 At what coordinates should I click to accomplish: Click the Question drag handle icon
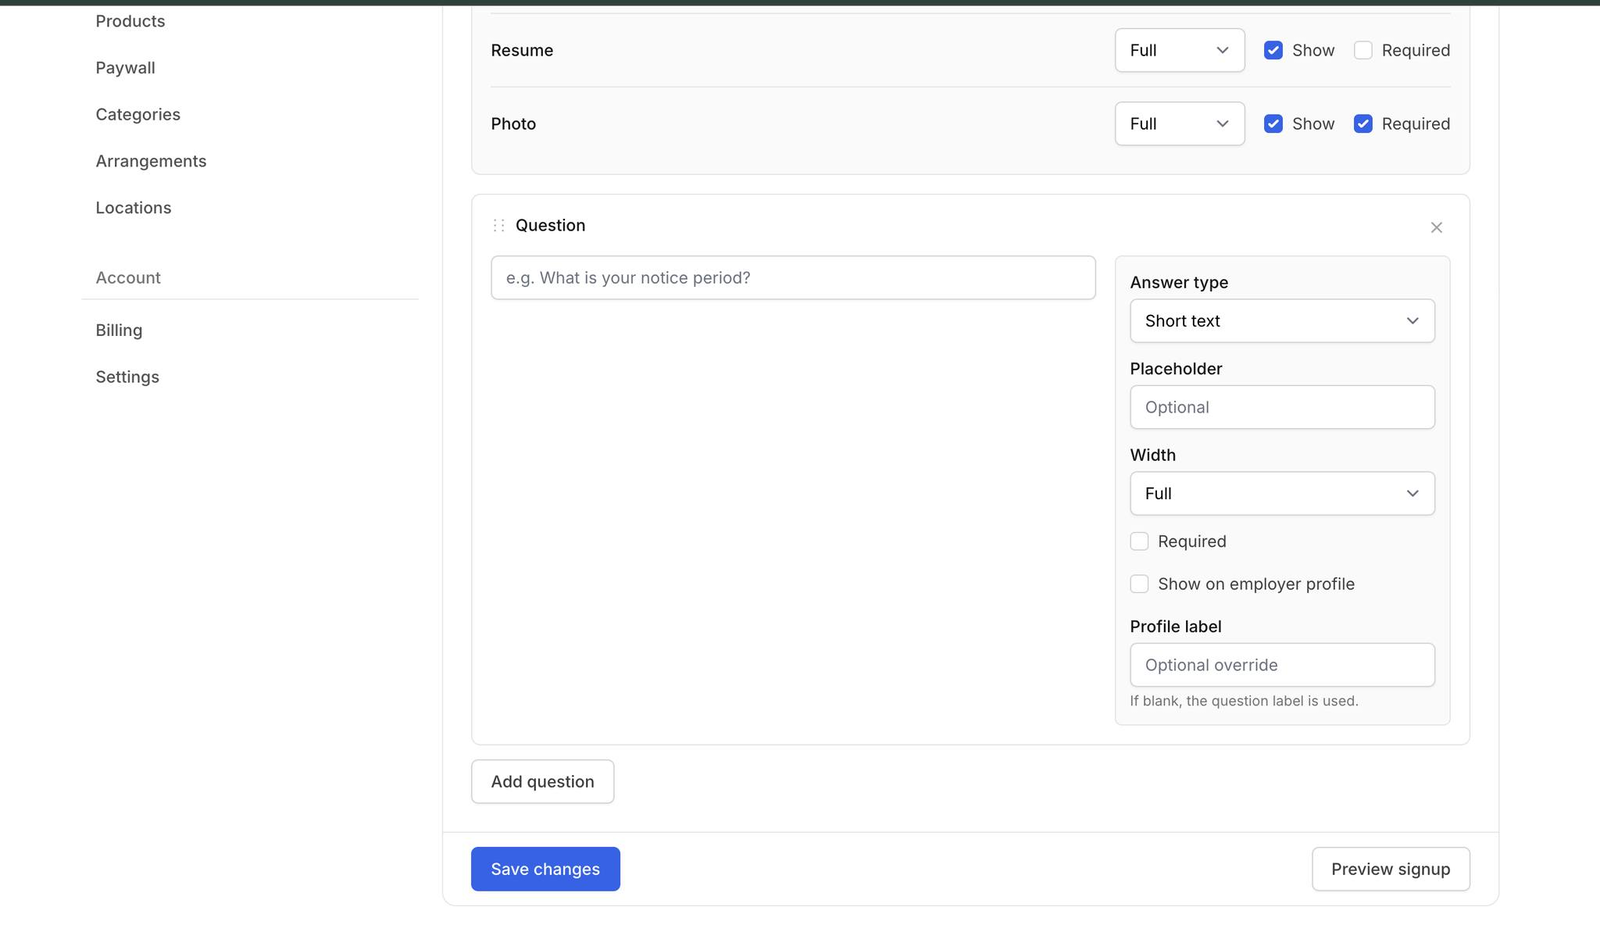499,225
